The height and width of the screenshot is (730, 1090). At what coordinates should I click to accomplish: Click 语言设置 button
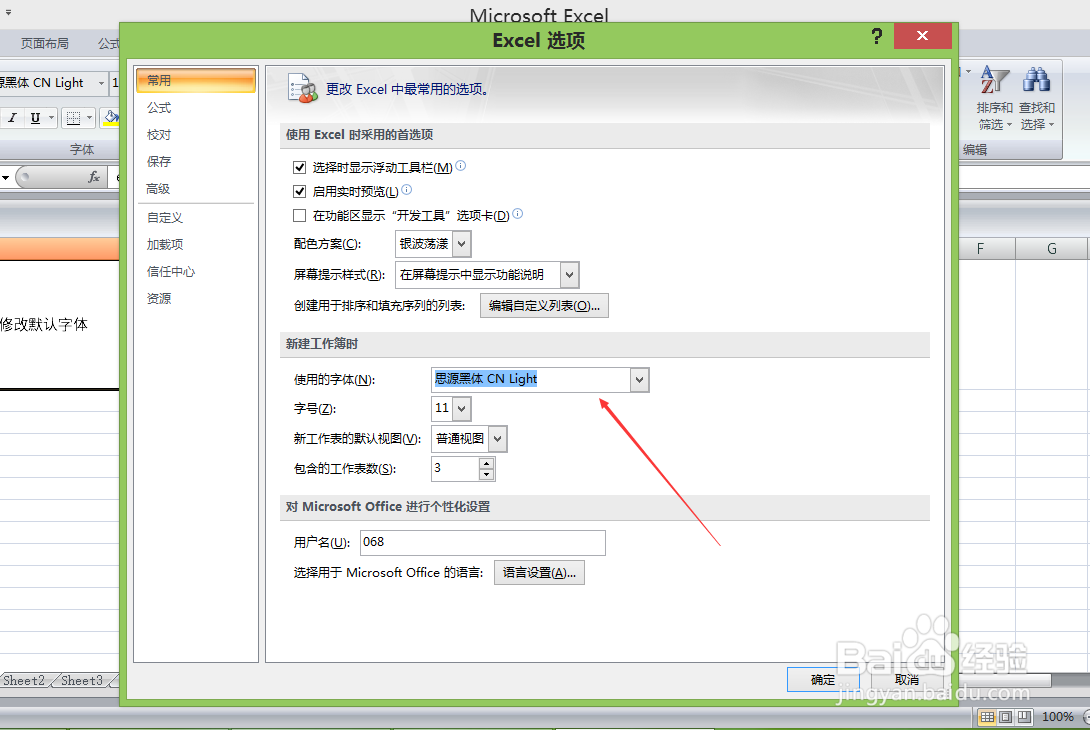point(539,573)
